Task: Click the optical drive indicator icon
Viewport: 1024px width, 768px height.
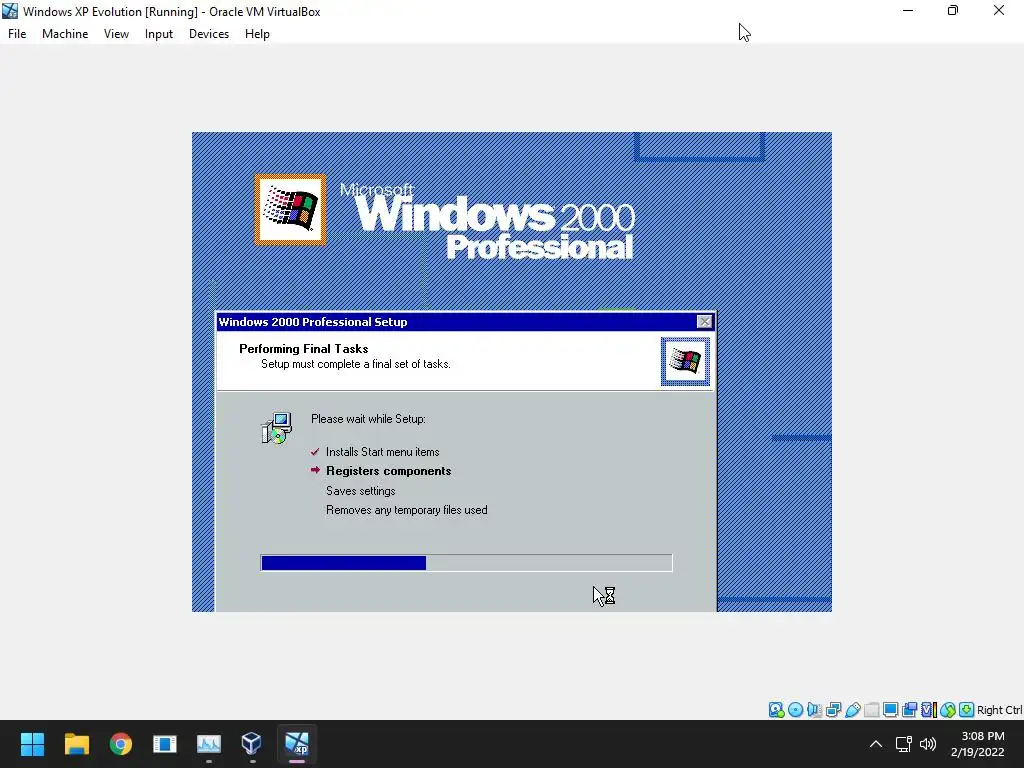Action: click(795, 710)
